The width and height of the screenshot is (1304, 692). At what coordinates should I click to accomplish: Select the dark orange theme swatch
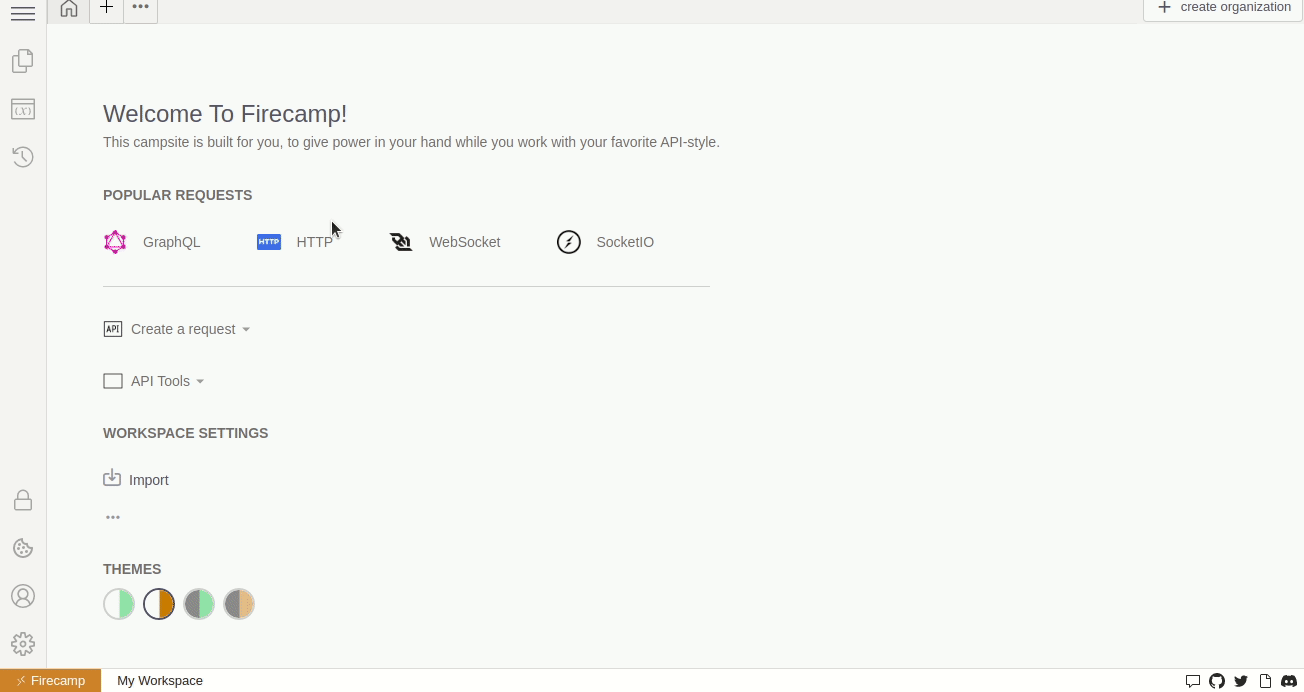tap(239, 604)
